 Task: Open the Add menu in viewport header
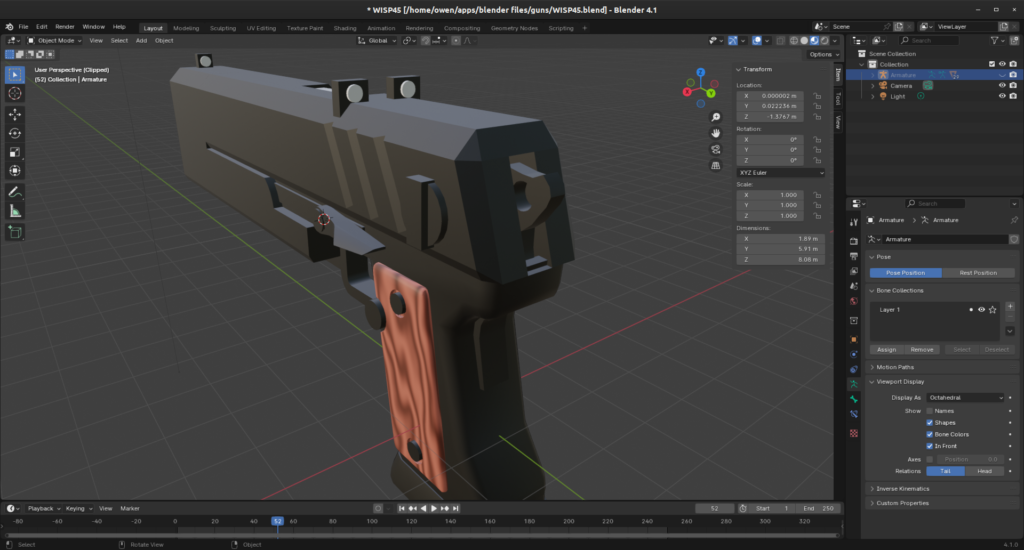[x=141, y=40]
